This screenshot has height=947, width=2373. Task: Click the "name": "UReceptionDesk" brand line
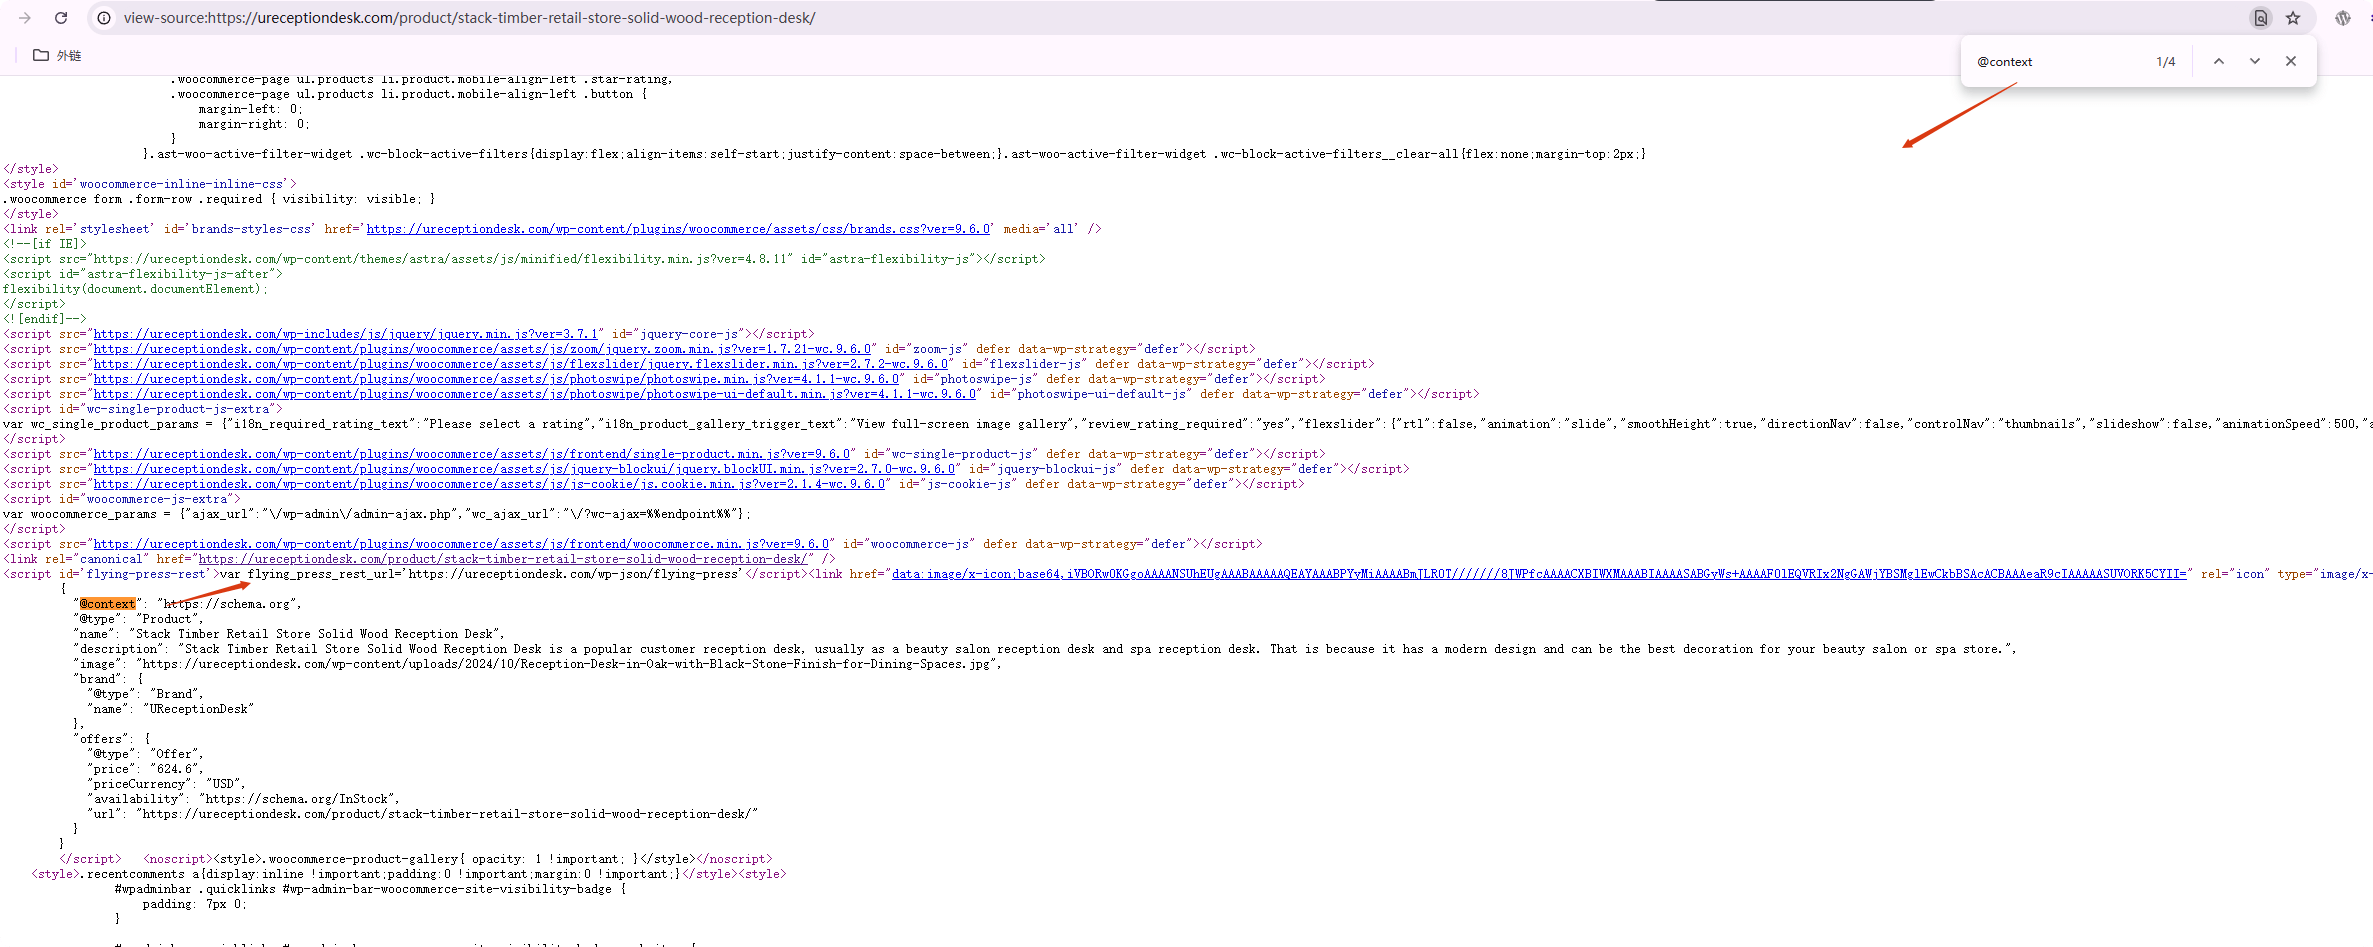click(171, 709)
